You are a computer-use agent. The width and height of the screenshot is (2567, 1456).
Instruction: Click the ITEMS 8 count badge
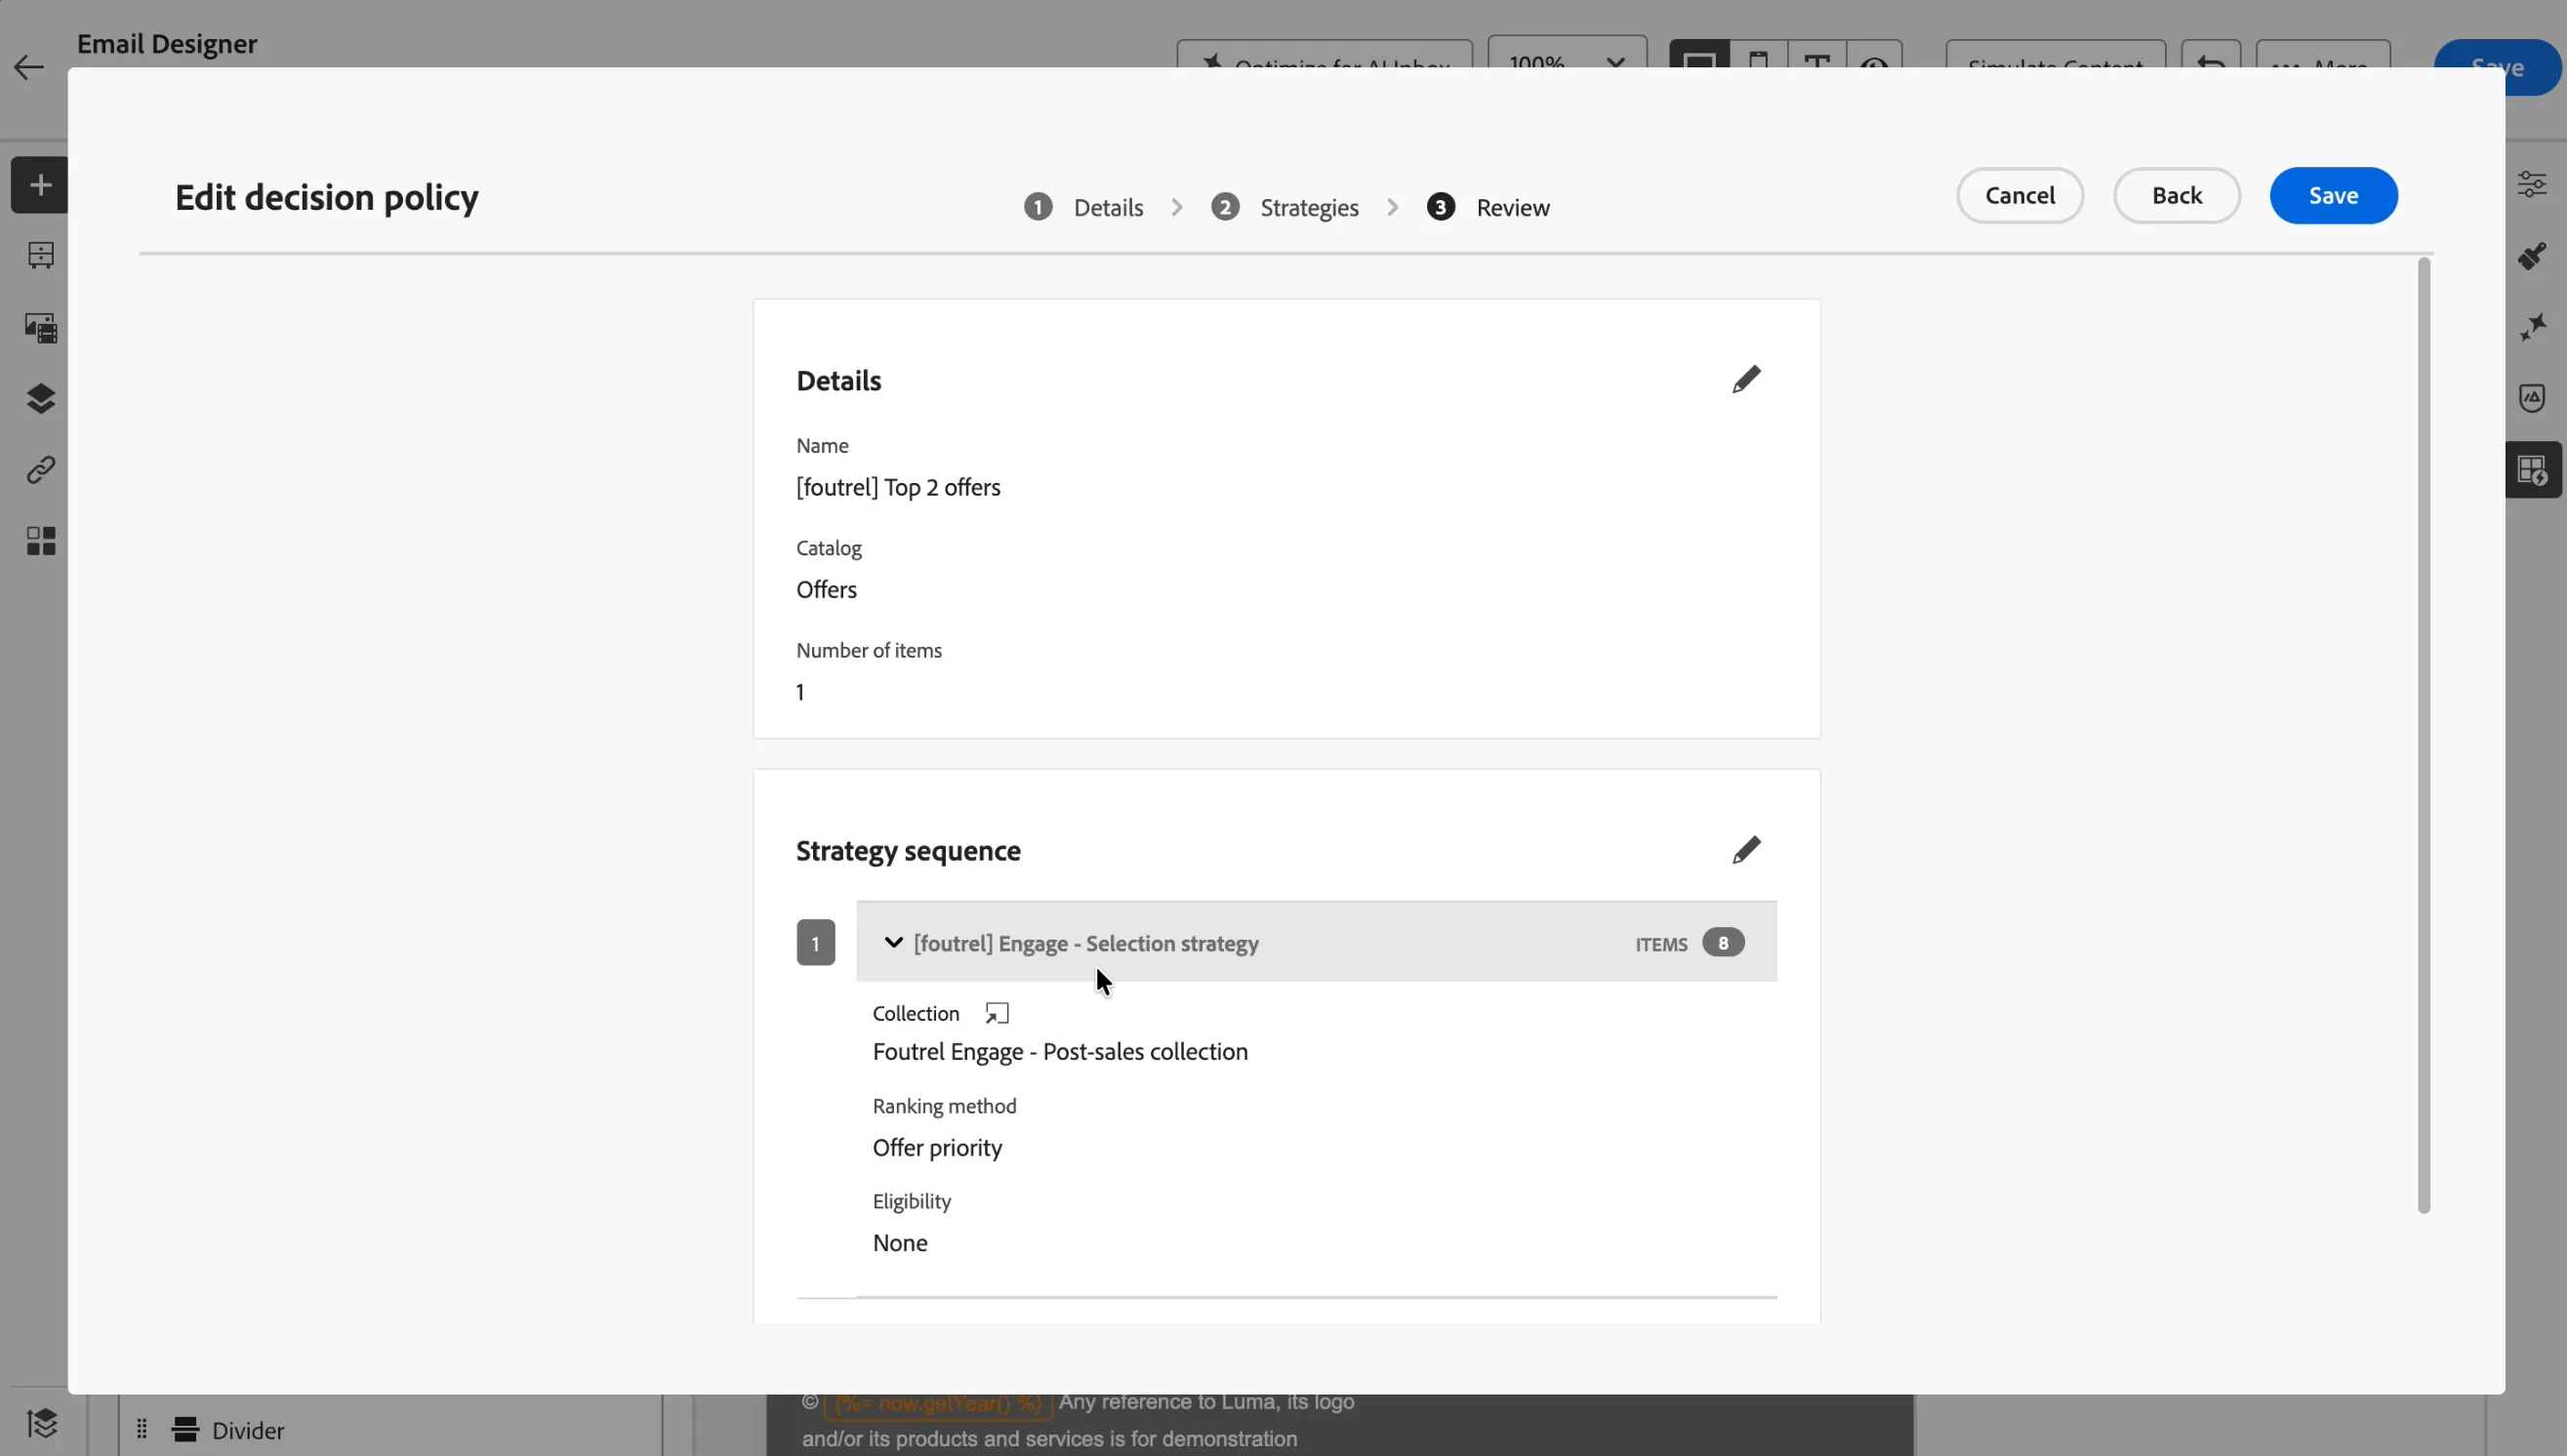[x=1723, y=943]
